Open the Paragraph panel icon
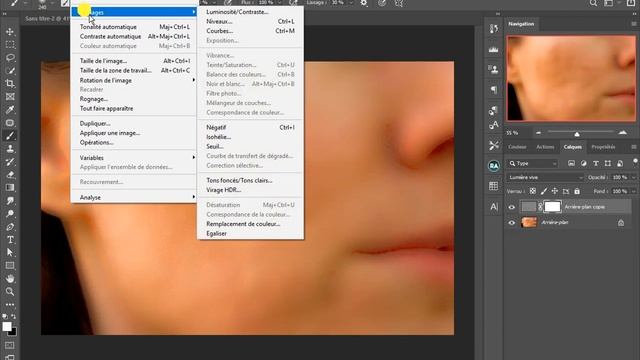 click(493, 89)
